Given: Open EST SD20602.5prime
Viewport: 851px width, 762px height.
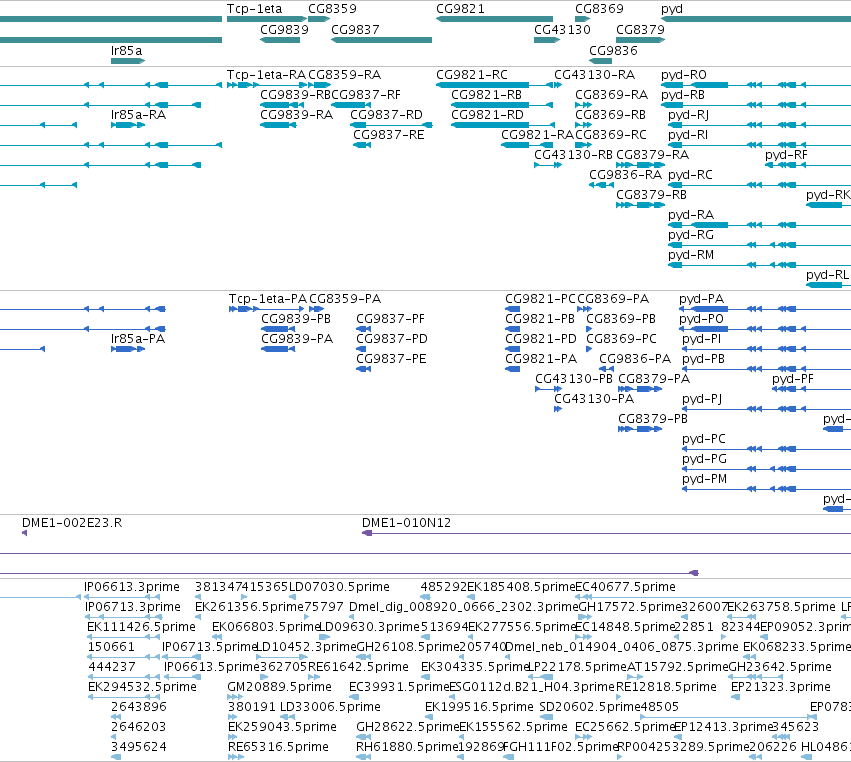Looking at the screenshot, I should tap(590, 707).
